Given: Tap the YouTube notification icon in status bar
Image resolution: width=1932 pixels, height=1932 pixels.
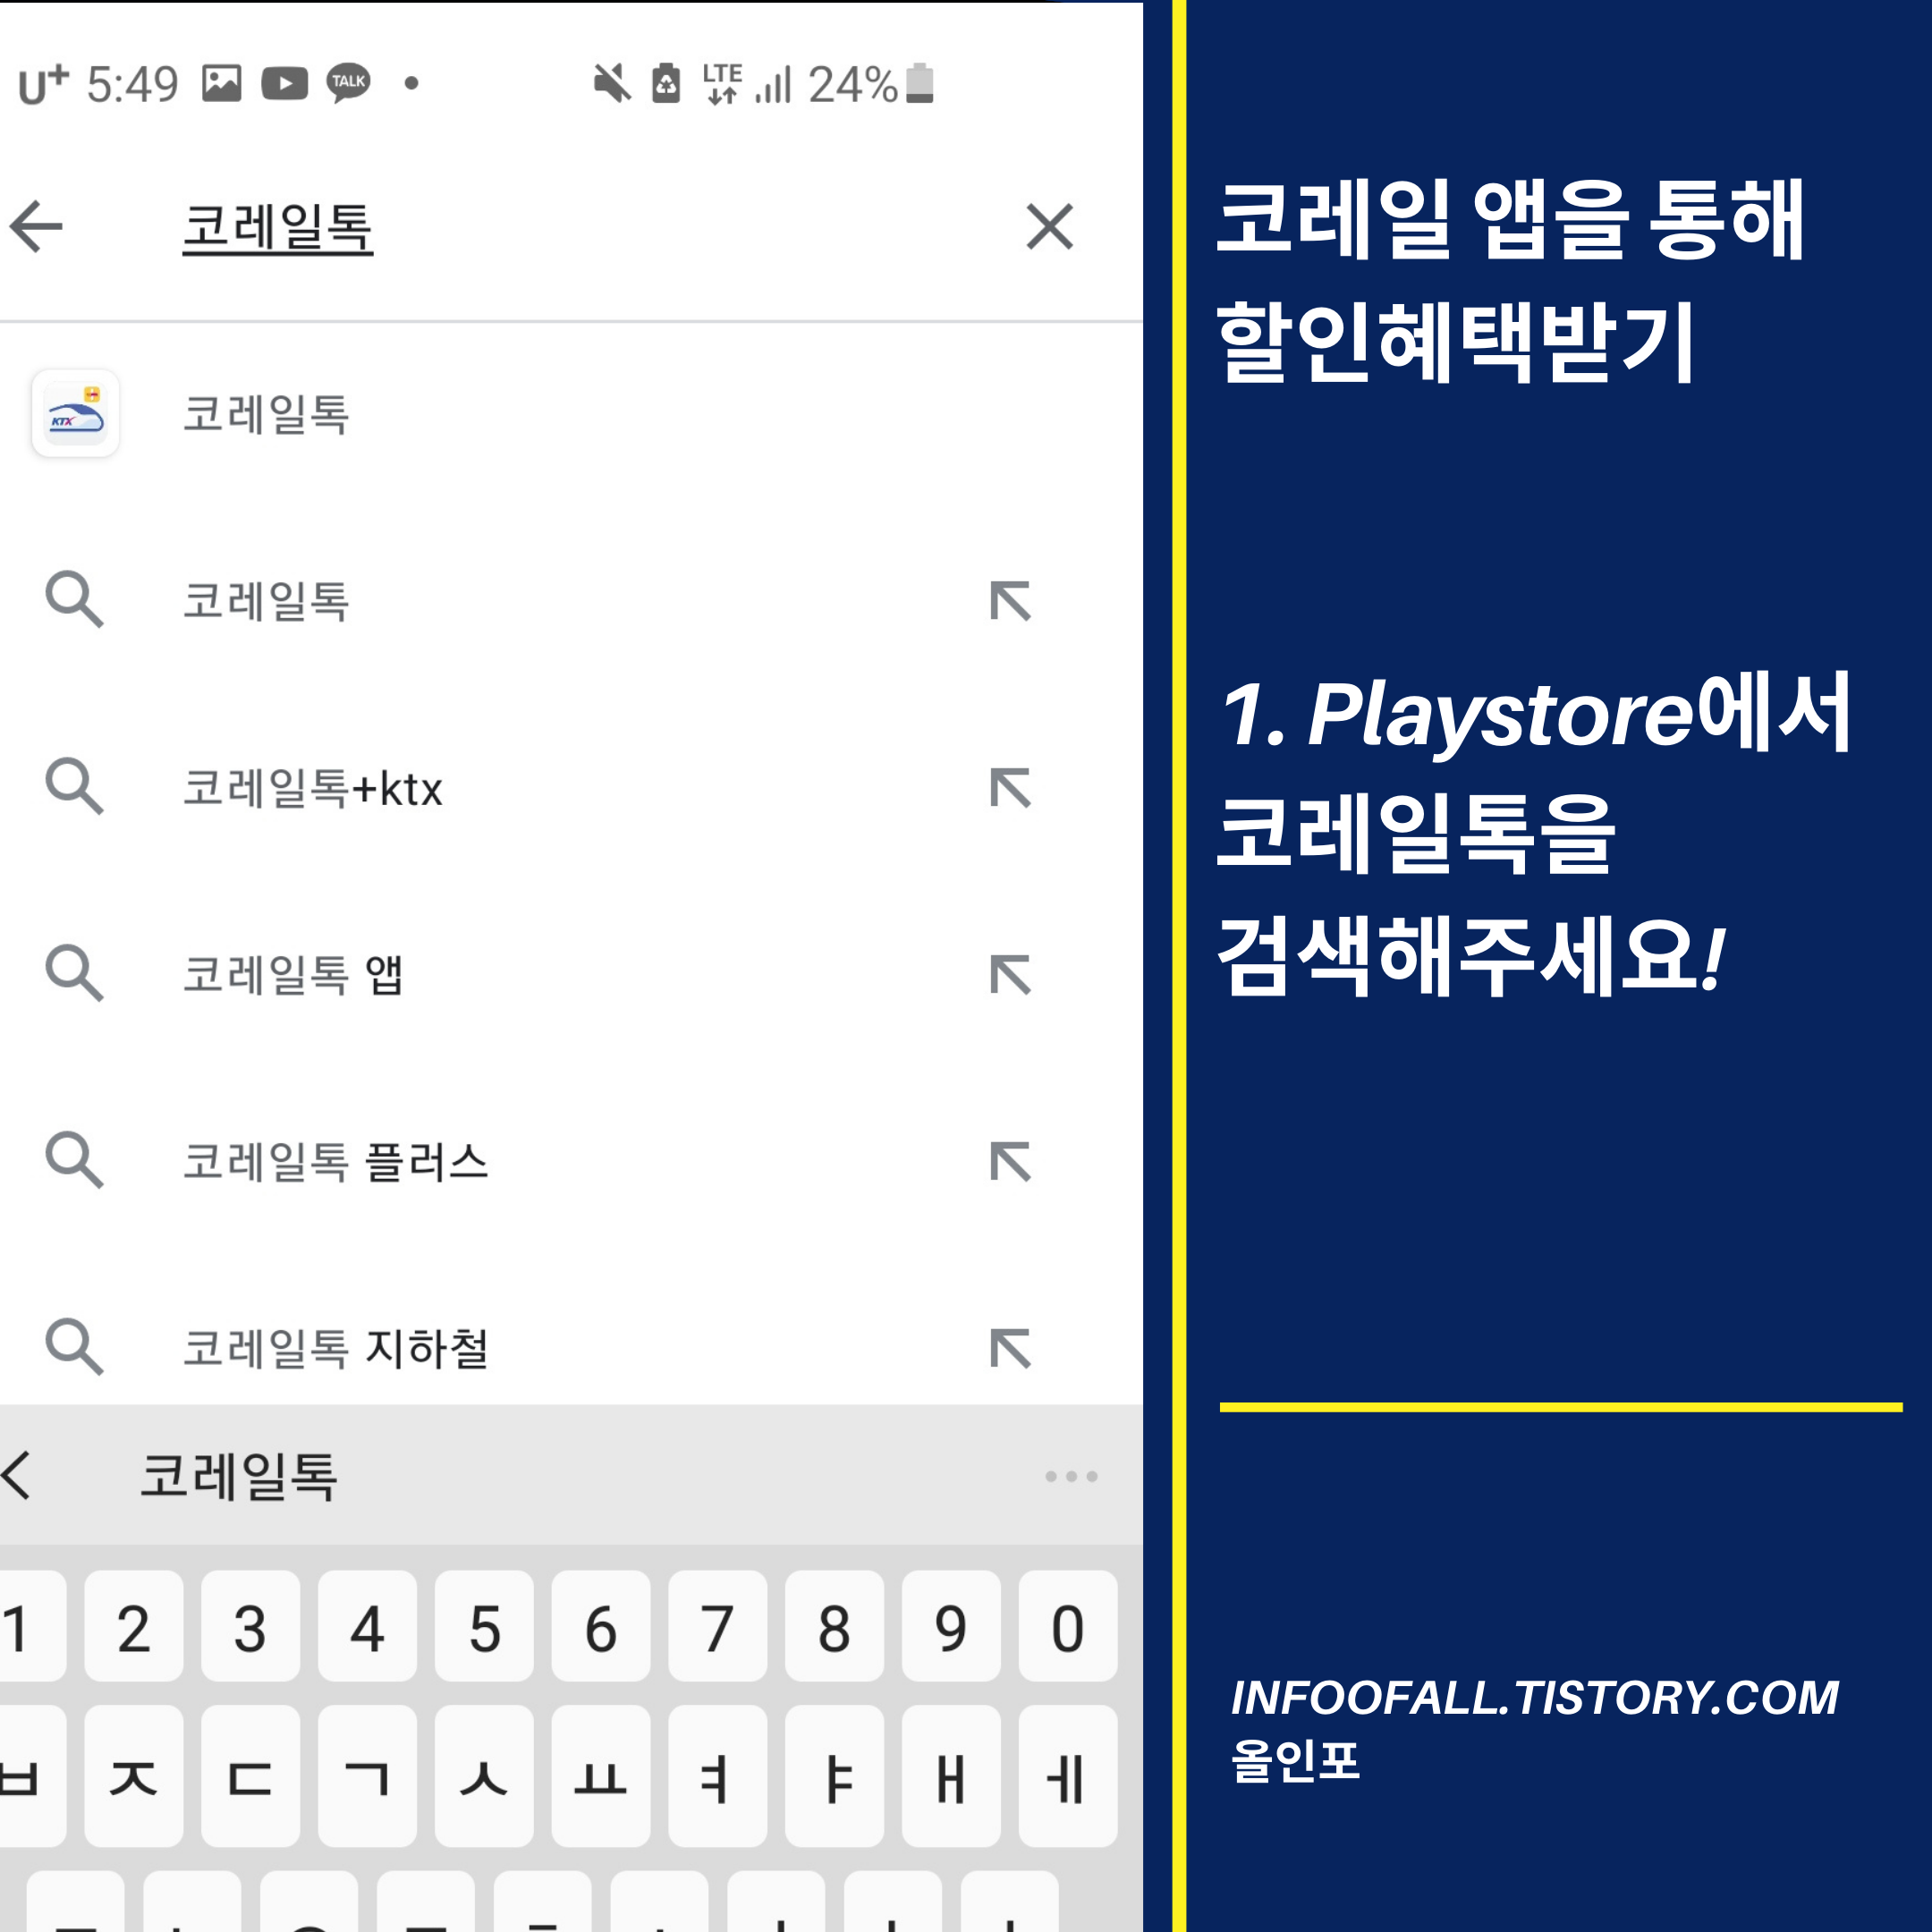Looking at the screenshot, I should point(284,83).
